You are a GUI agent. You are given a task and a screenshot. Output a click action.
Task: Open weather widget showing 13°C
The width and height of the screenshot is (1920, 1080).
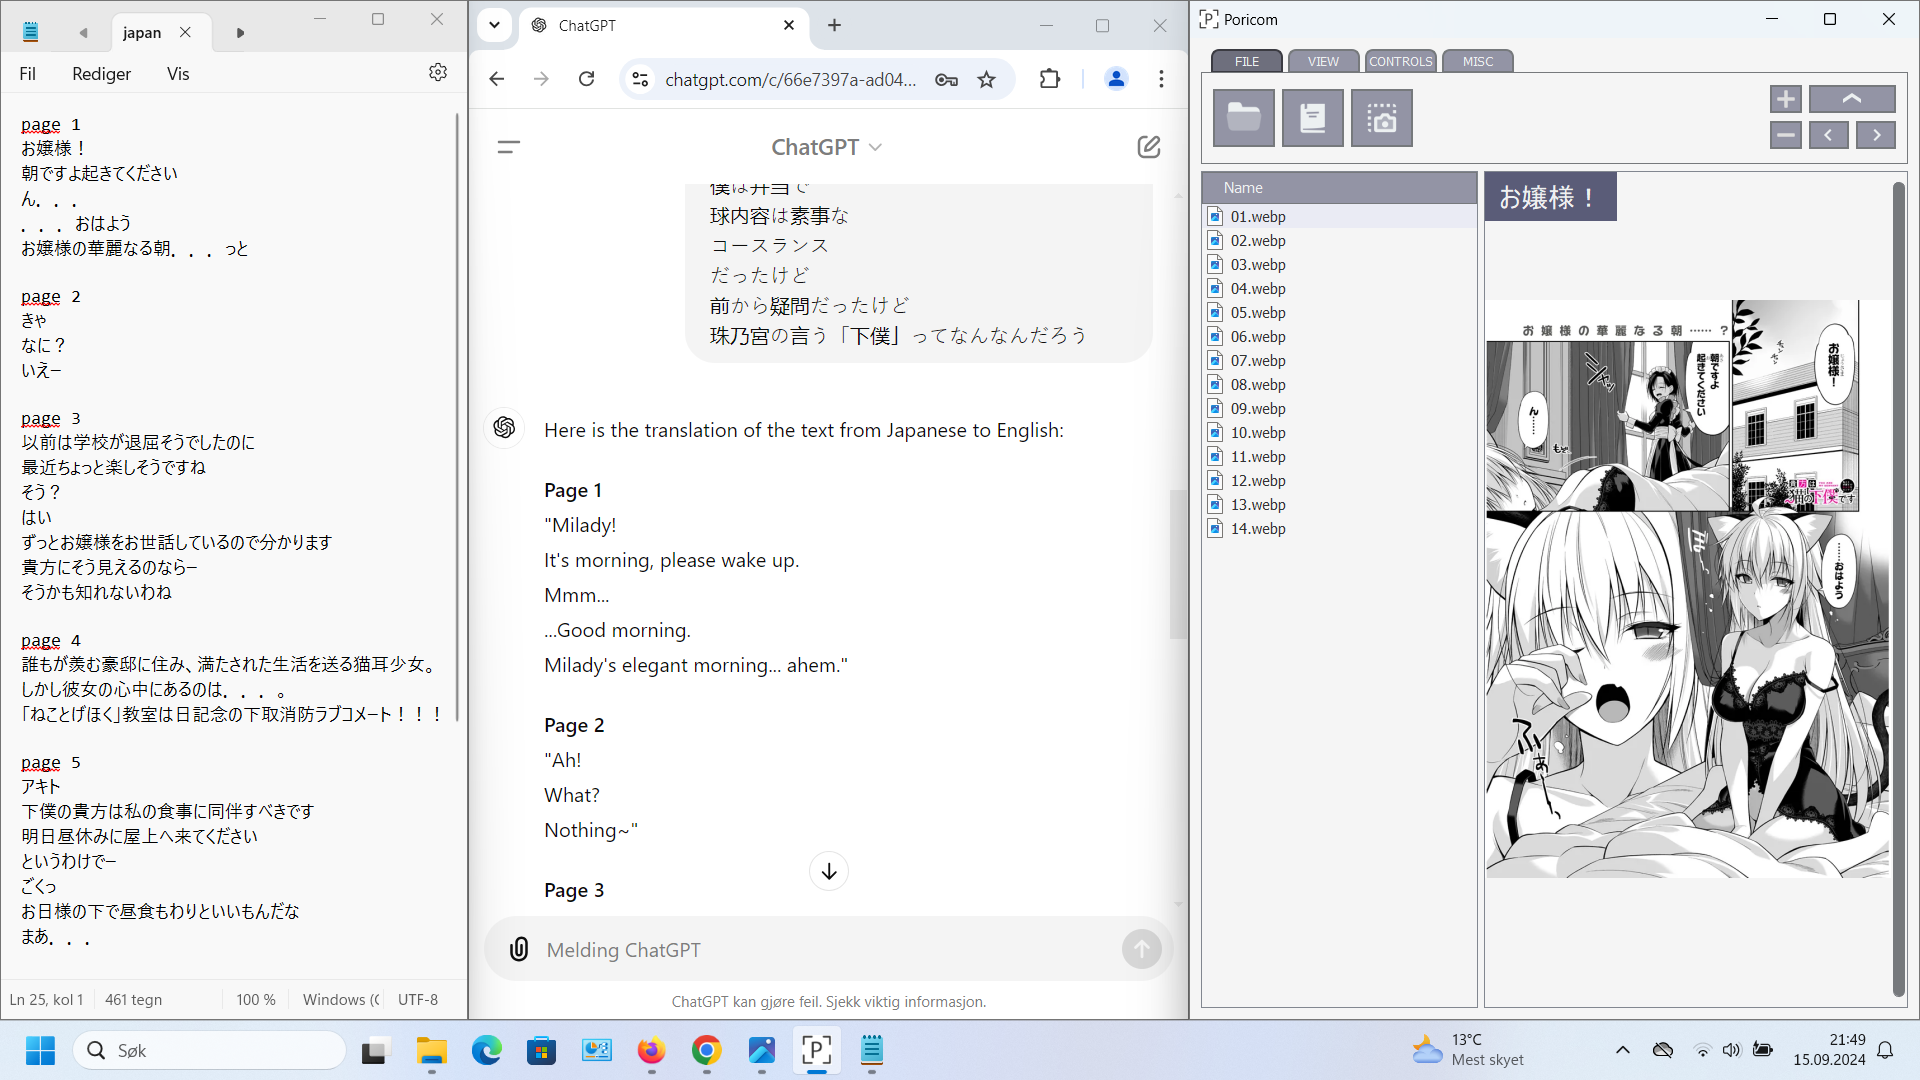click(x=1468, y=1049)
